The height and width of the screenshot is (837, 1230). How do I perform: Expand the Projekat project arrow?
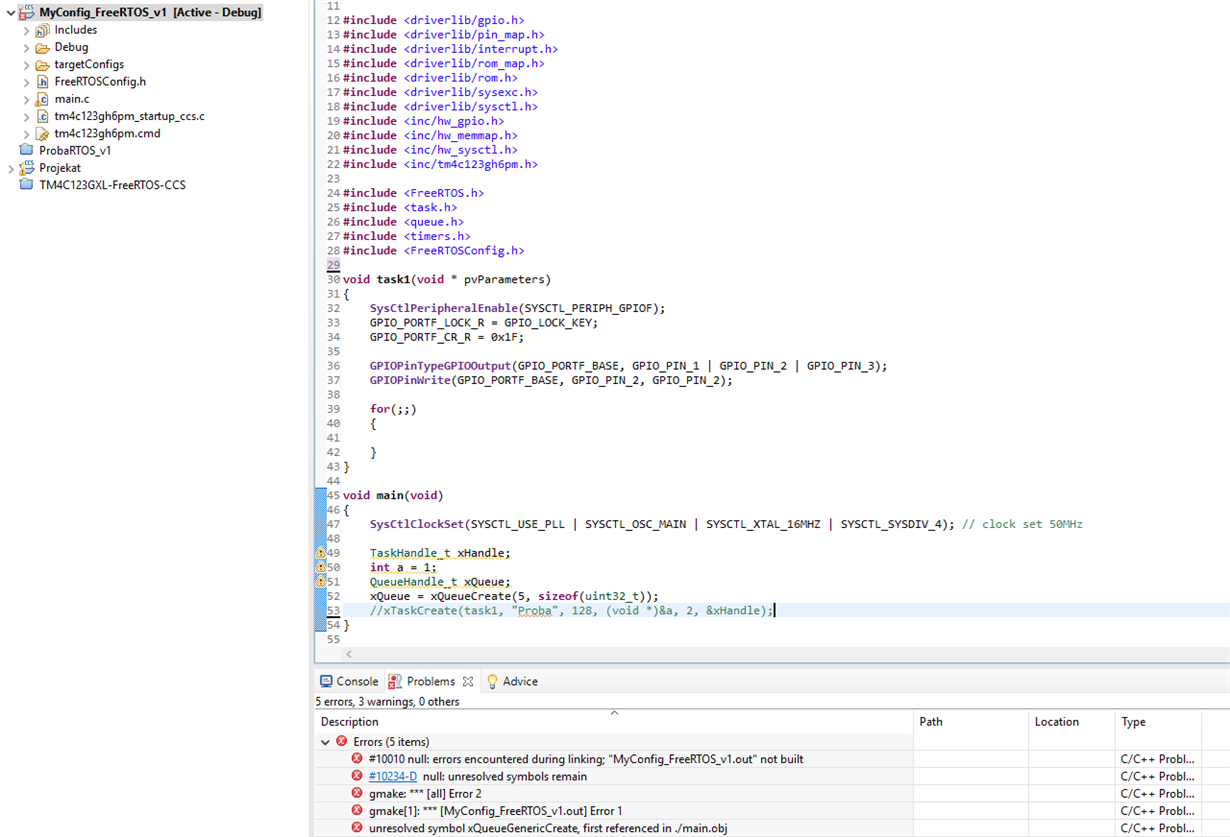pos(11,169)
